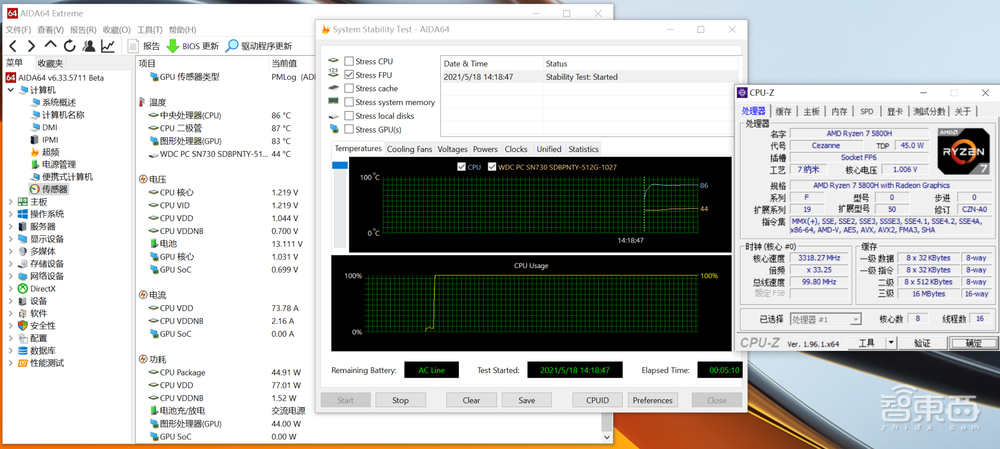
Task: Open the 内存 tab in CPU-Z
Action: click(839, 111)
